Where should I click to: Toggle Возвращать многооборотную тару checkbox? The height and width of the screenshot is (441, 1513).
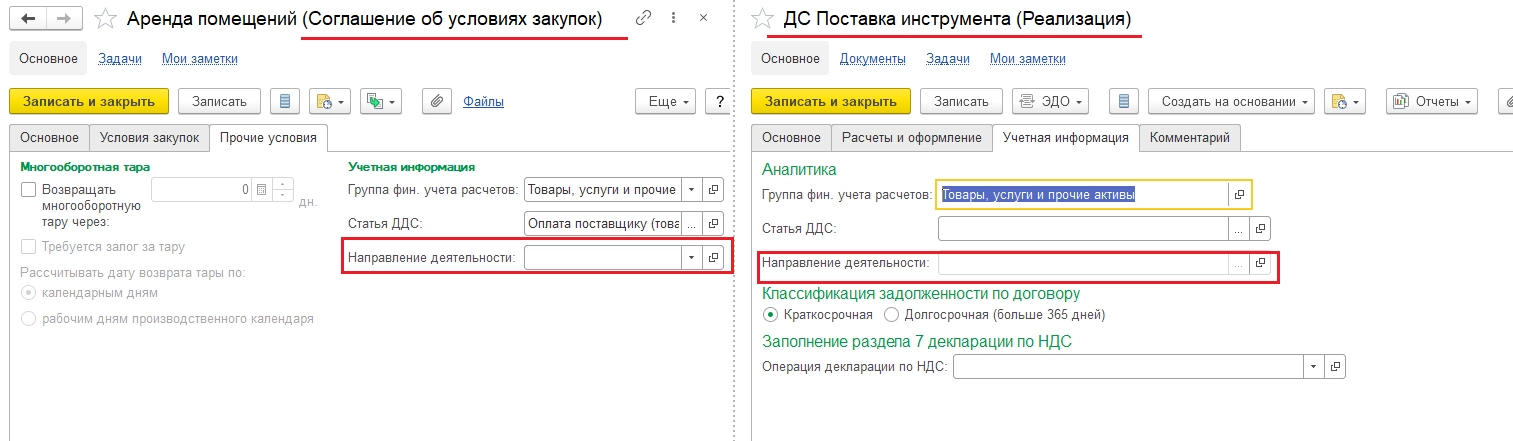point(29,189)
